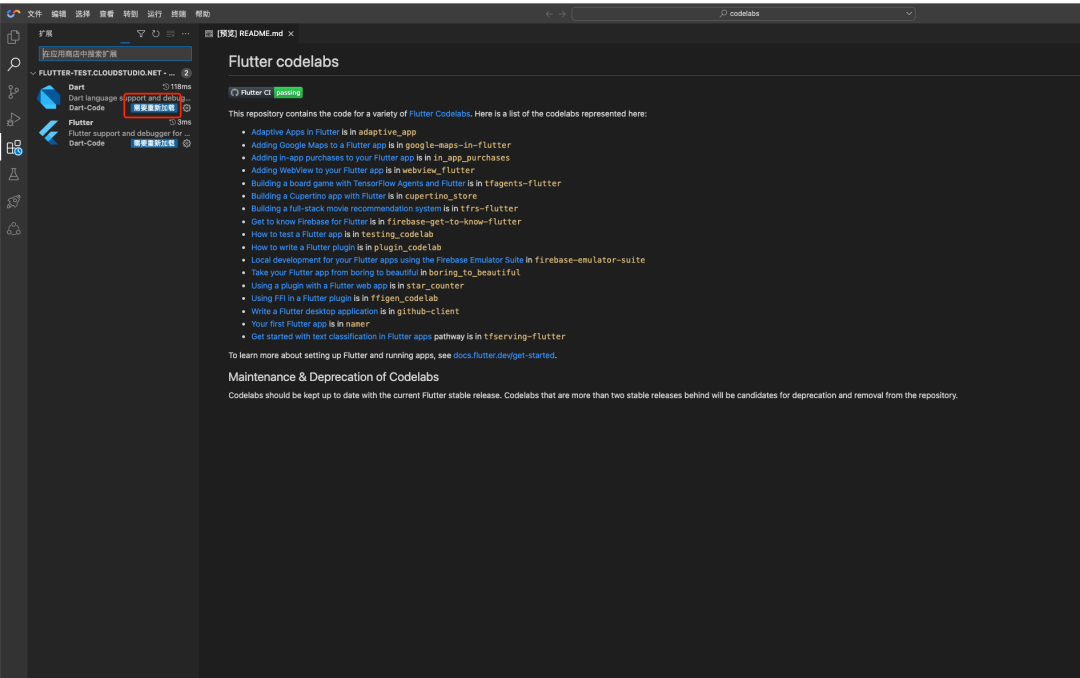Open the codelabs command center dropdown arrow
The height and width of the screenshot is (678, 1080).
tap(908, 14)
